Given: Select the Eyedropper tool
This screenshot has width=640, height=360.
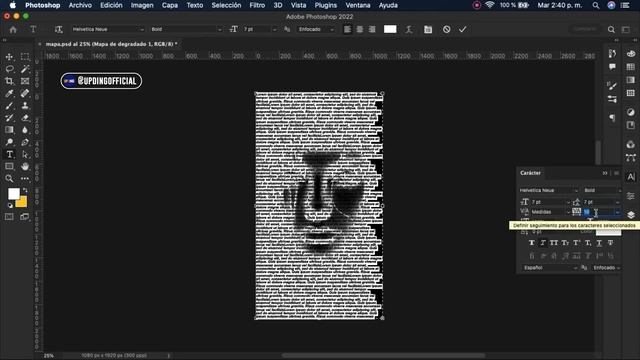Looking at the screenshot, I should click(x=9, y=93).
